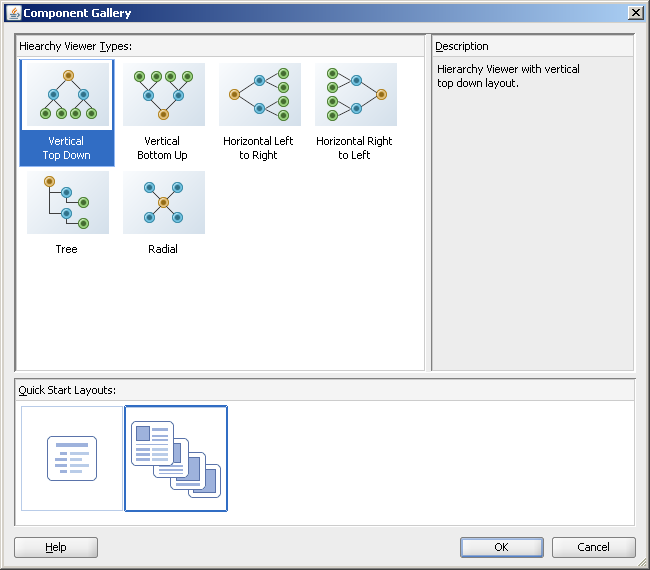The height and width of the screenshot is (570, 650).
Task: Select the Radial hierarchy viewer icon
Action: click(164, 202)
